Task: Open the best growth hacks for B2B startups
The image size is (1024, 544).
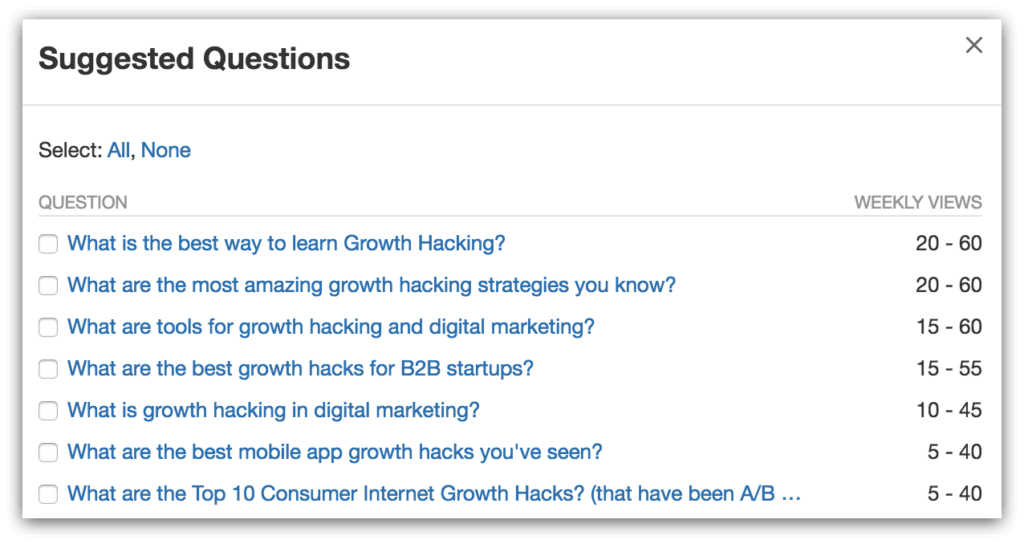Action: pos(300,368)
